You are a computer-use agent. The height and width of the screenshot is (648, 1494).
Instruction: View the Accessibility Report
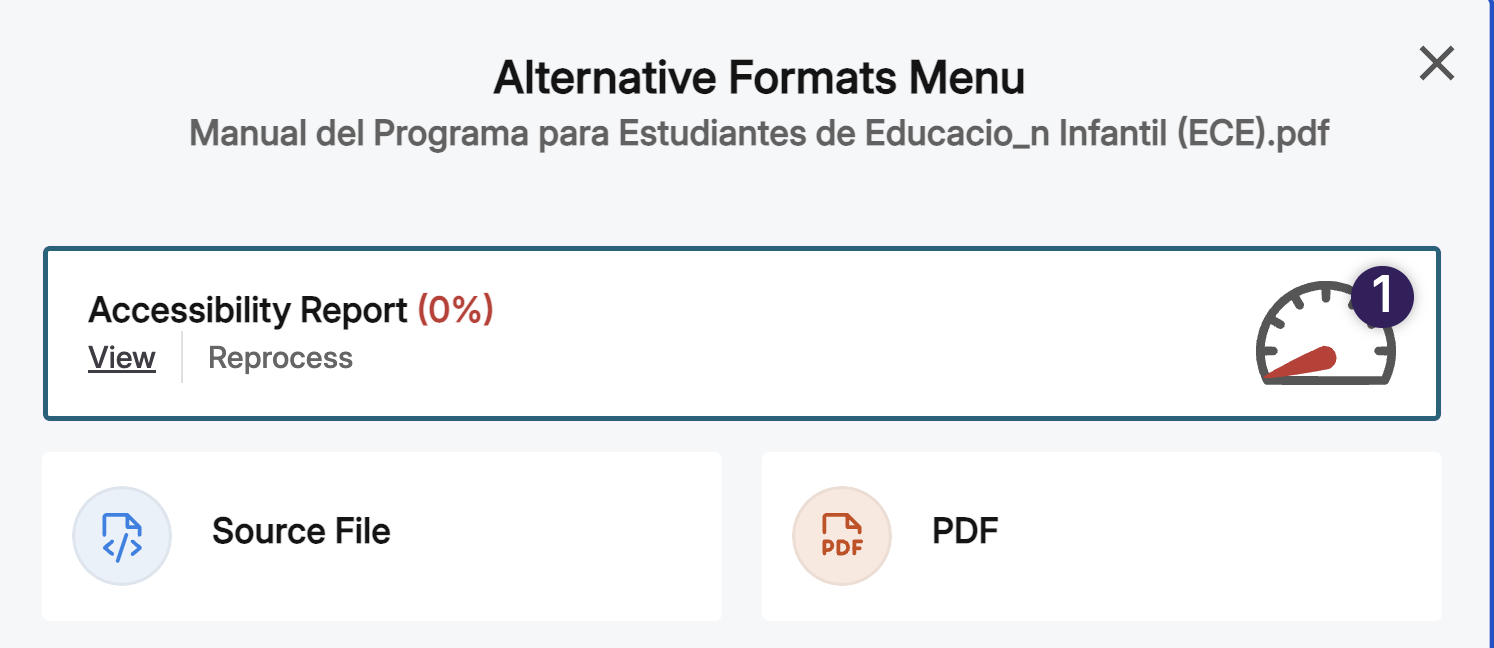(x=121, y=358)
